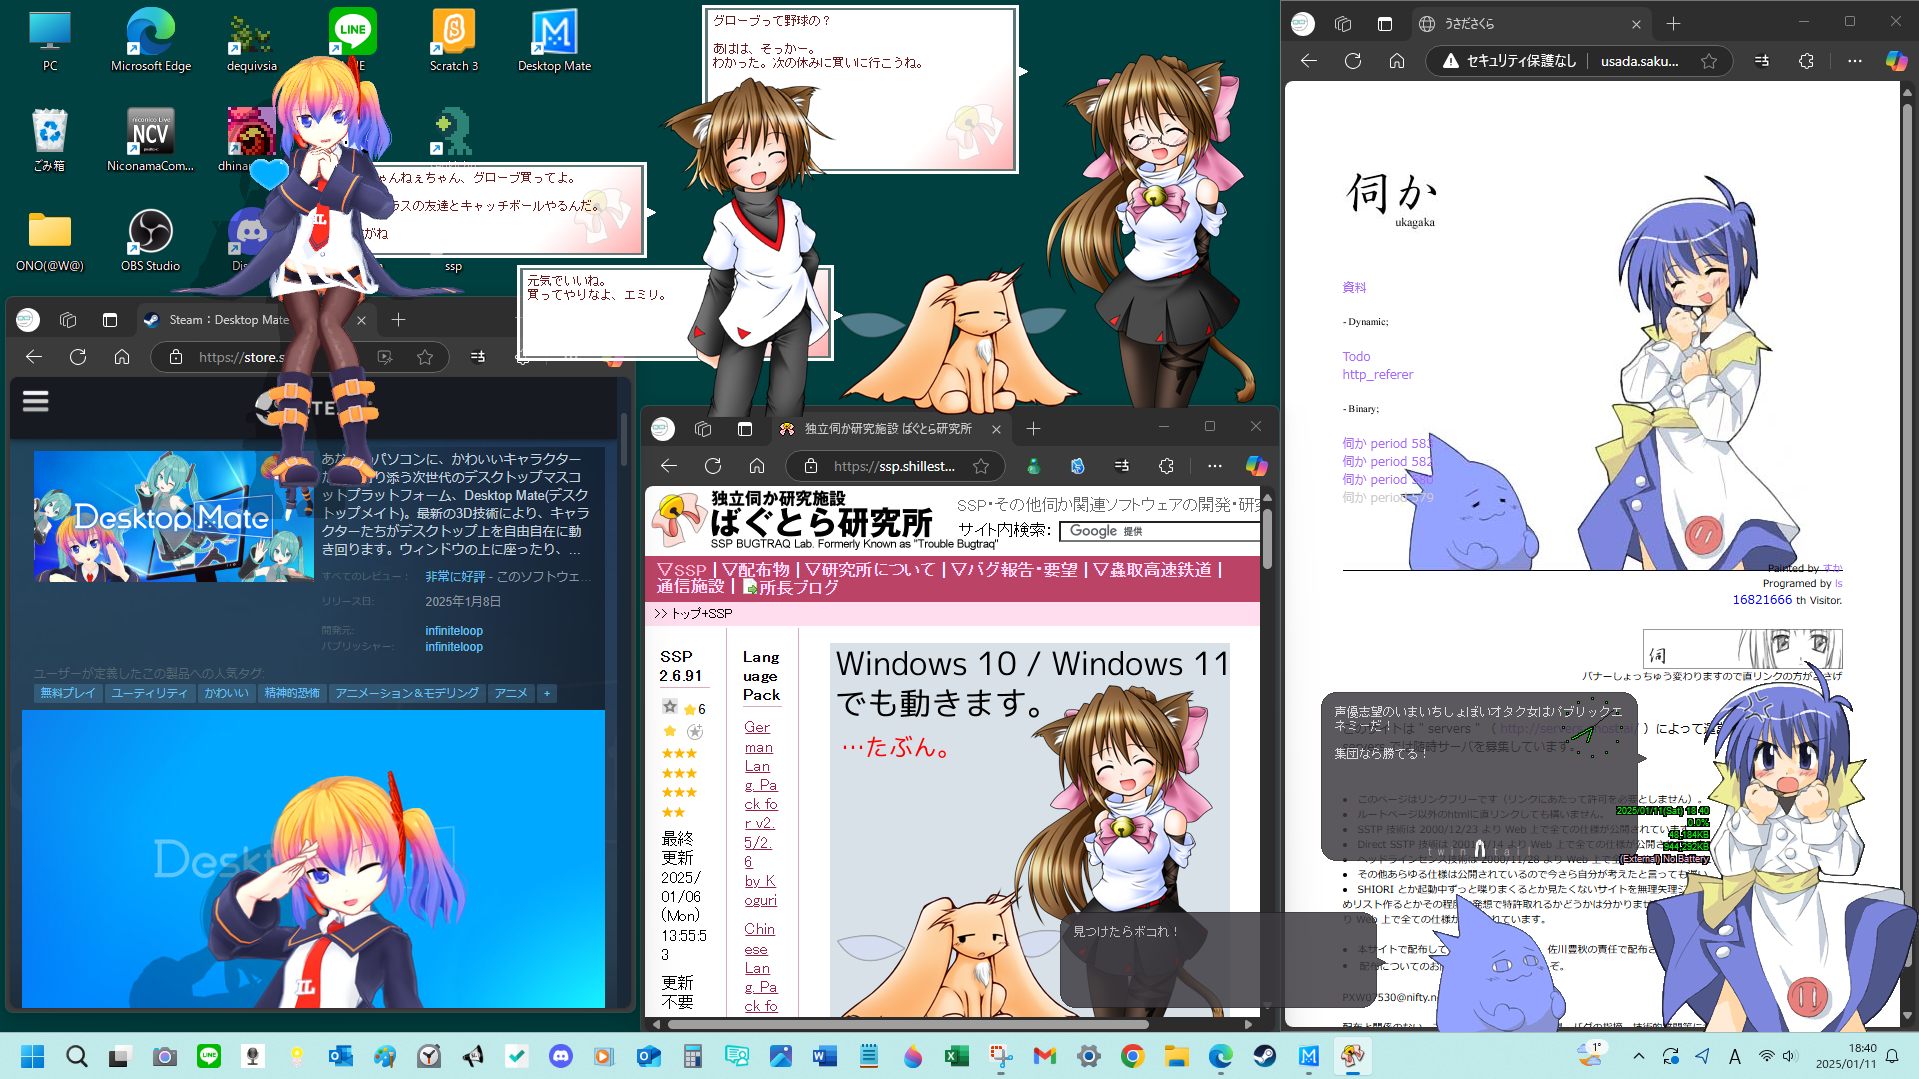Viewport: 1919px width, 1079px height.
Task: Close the Steam : Desktop Mate tab
Action: (361, 320)
